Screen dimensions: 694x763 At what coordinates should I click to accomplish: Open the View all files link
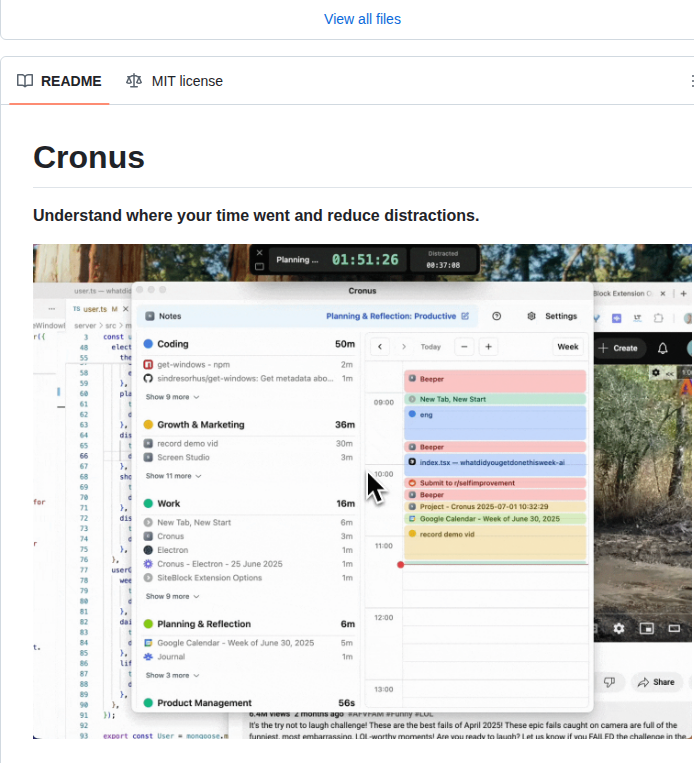tap(362, 19)
